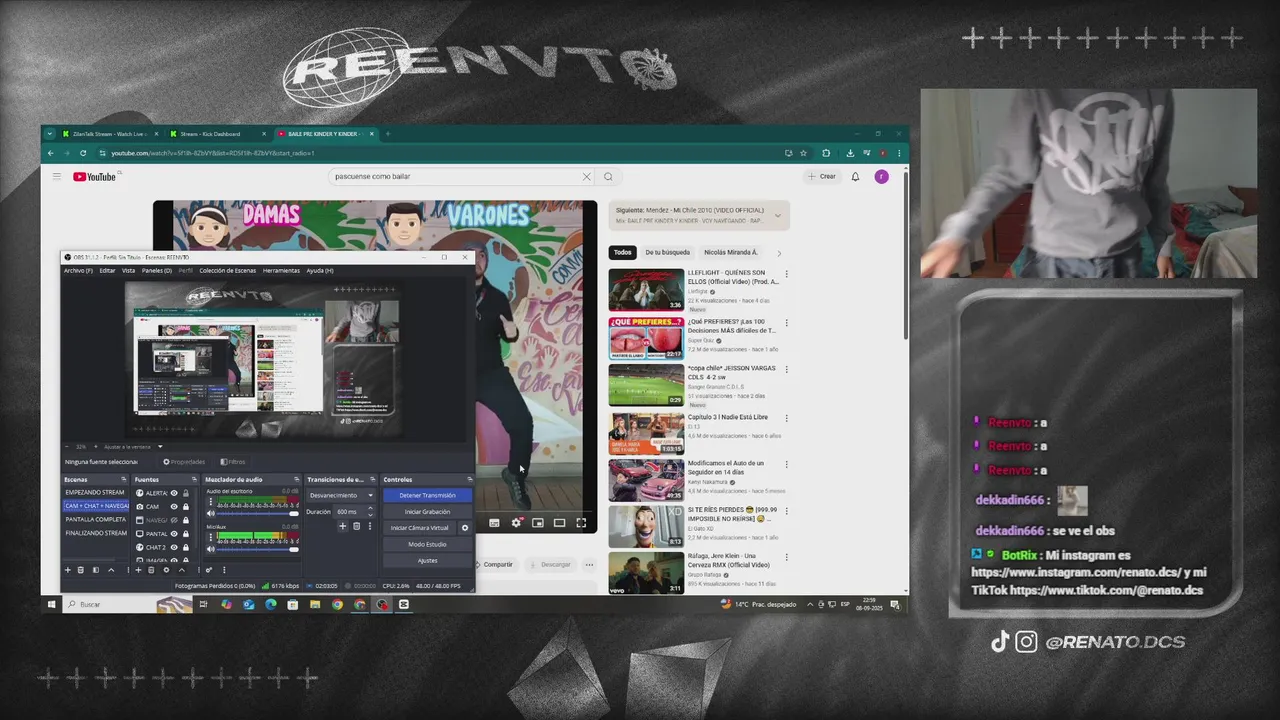
Task: Enter YouTube fullscreen mode
Action: (581, 522)
